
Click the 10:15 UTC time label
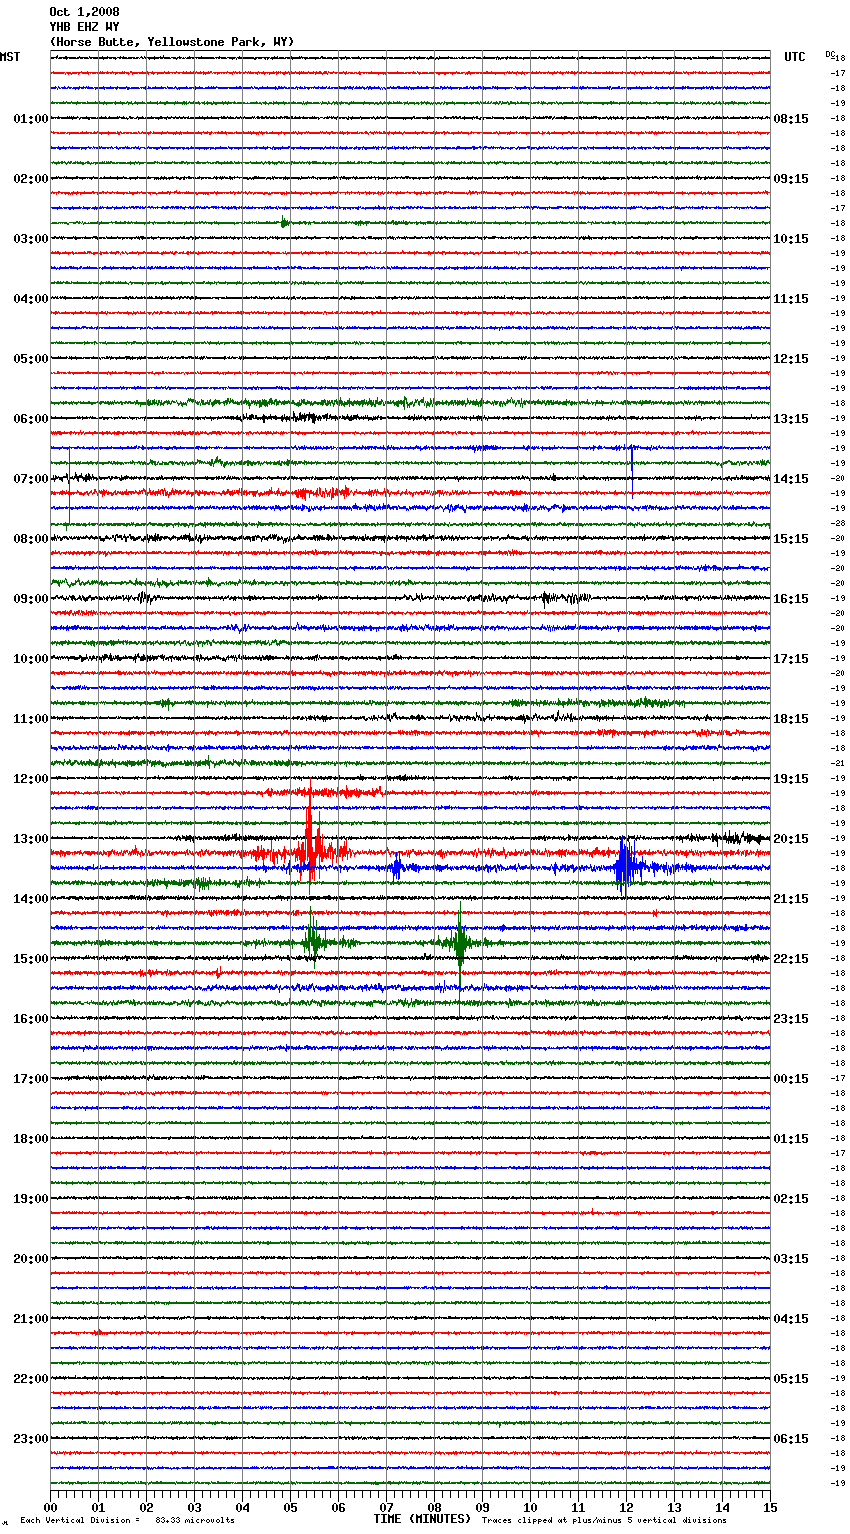click(x=791, y=239)
